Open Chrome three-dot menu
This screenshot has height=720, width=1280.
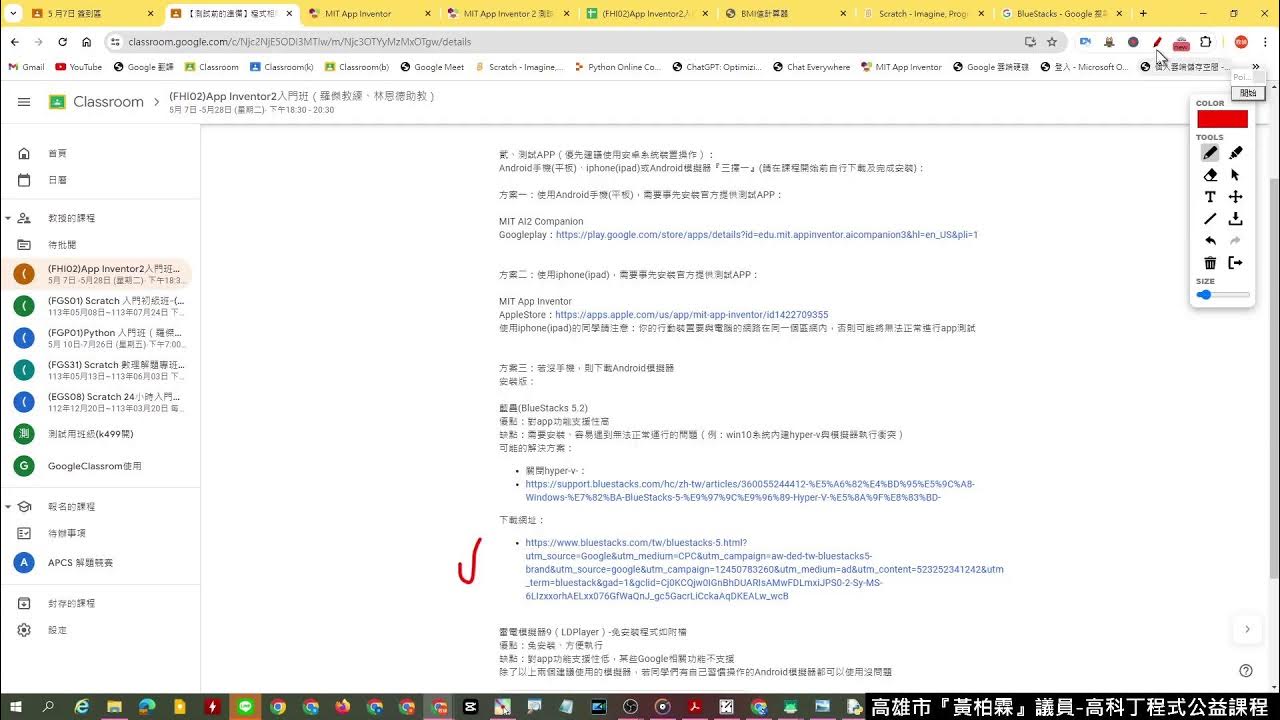click(1266, 42)
